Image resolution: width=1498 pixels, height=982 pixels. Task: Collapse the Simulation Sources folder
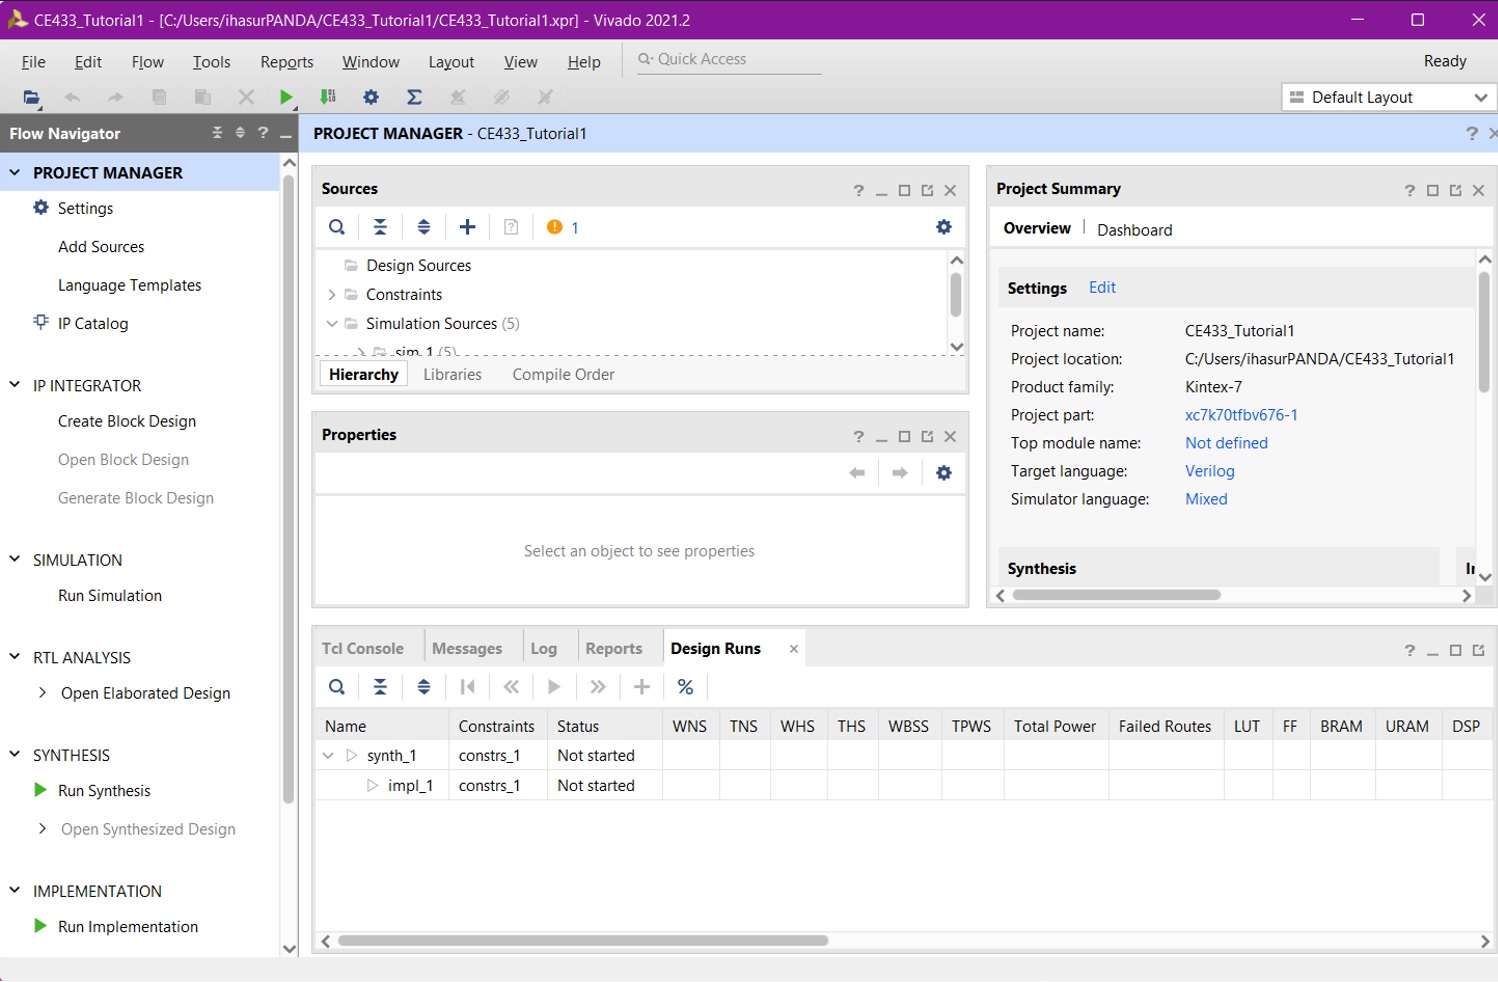[x=332, y=324]
